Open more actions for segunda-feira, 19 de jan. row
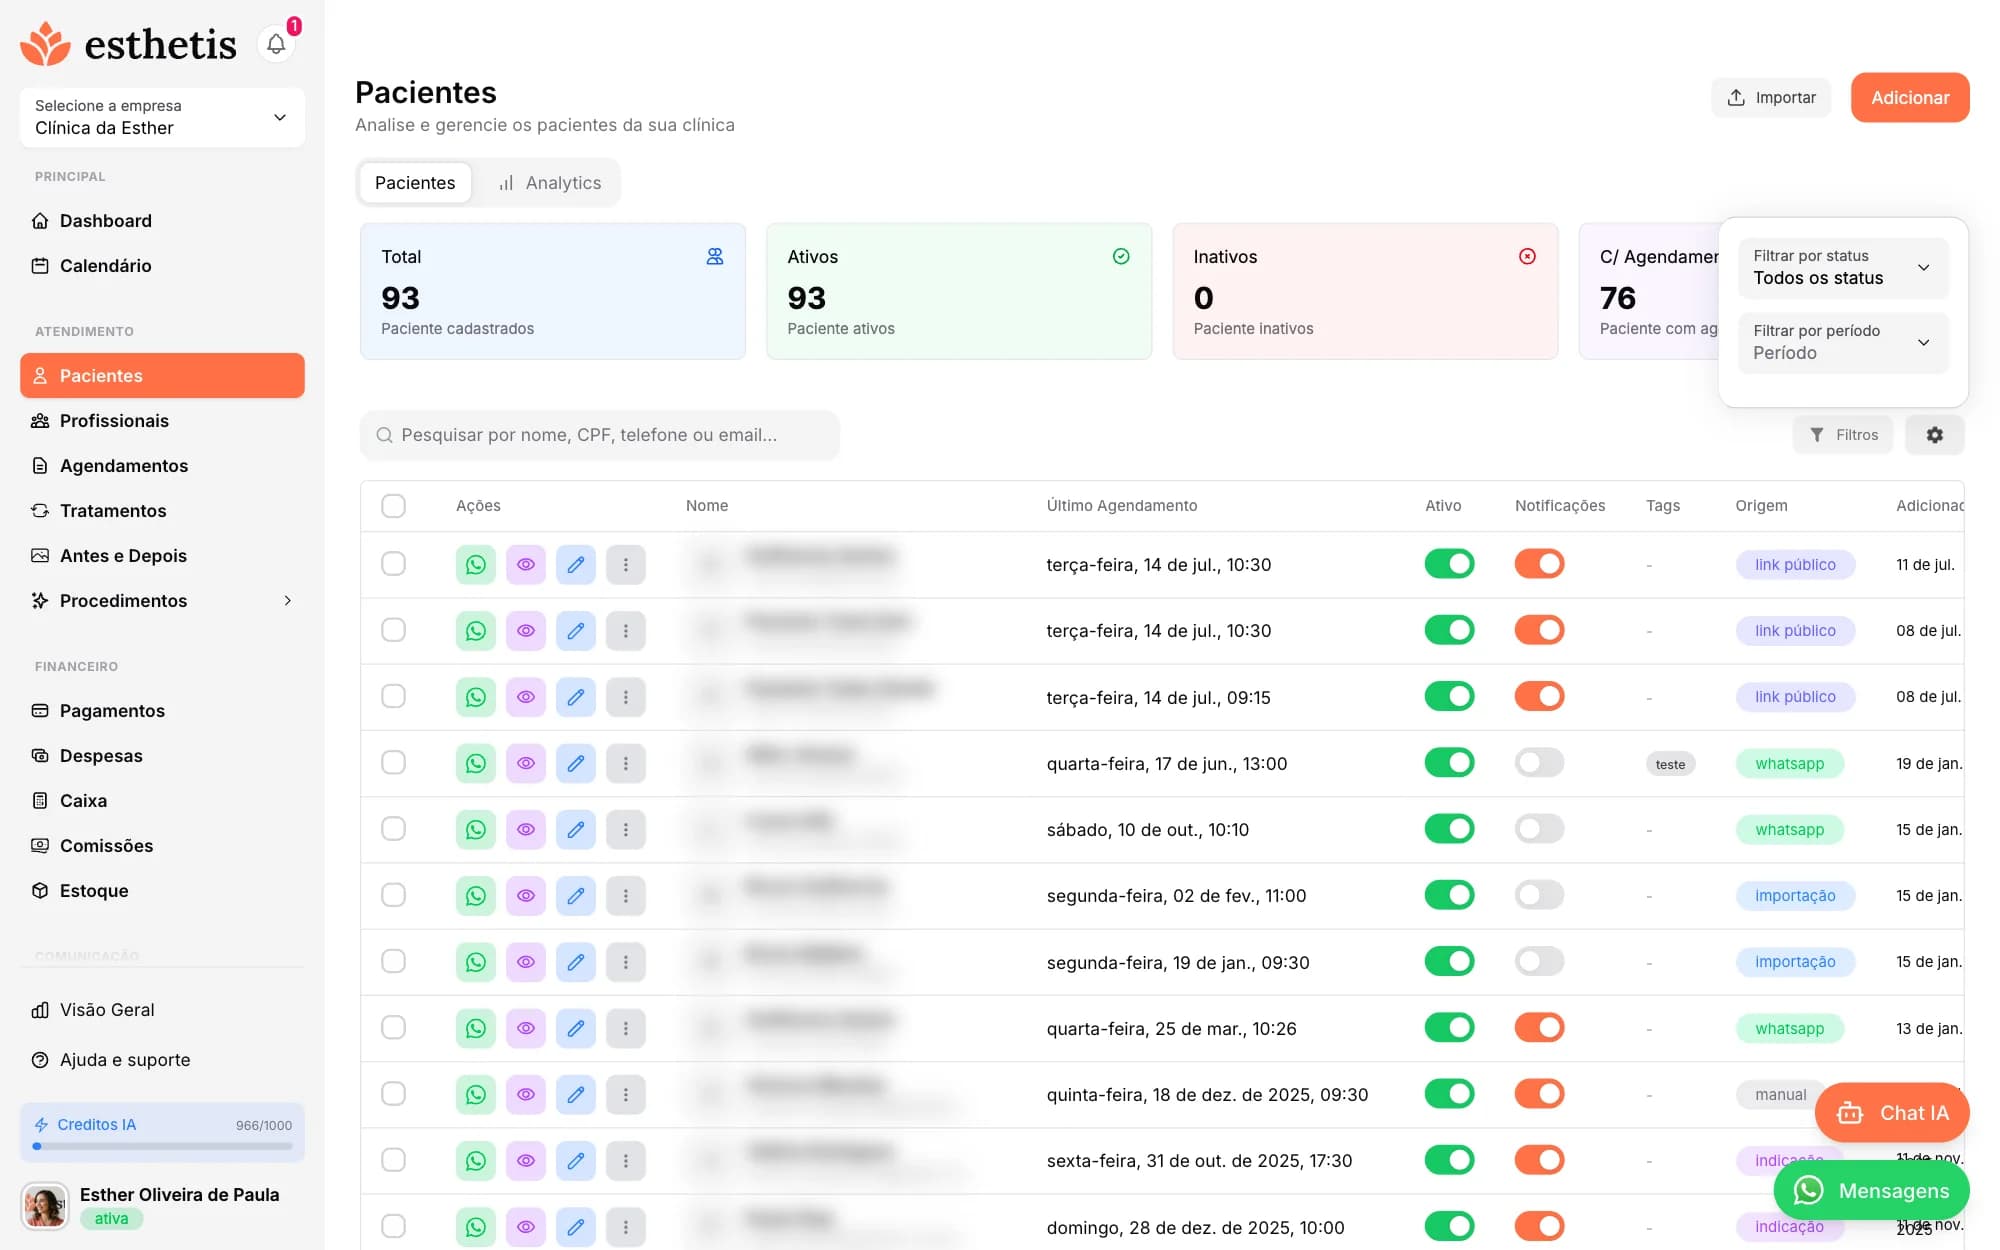 coord(626,962)
